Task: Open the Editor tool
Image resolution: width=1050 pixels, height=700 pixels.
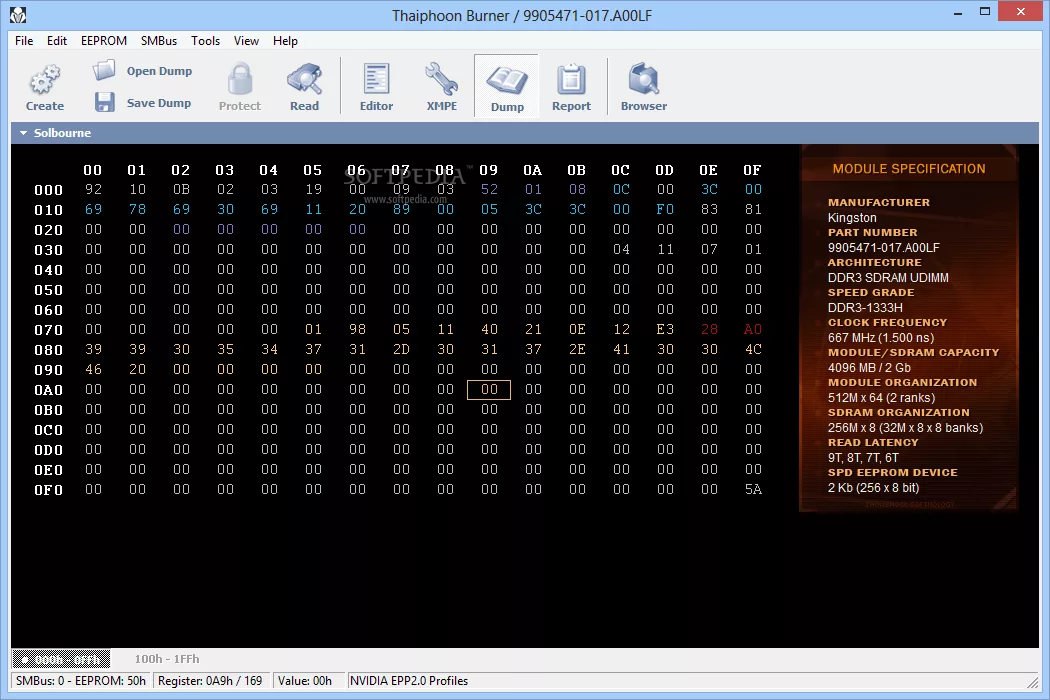Action: click(x=376, y=86)
